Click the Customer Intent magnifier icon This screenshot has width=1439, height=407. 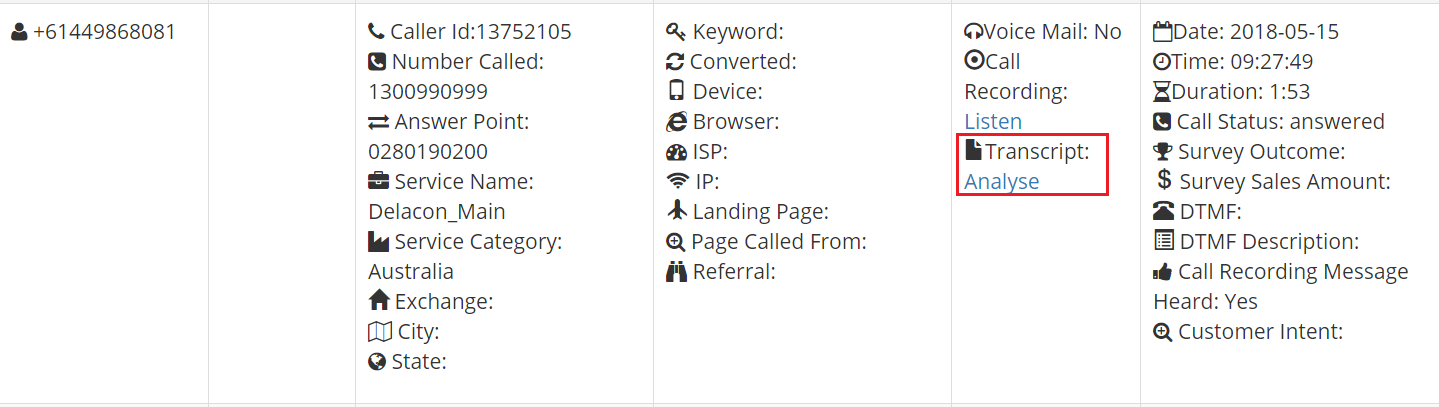(1162, 332)
